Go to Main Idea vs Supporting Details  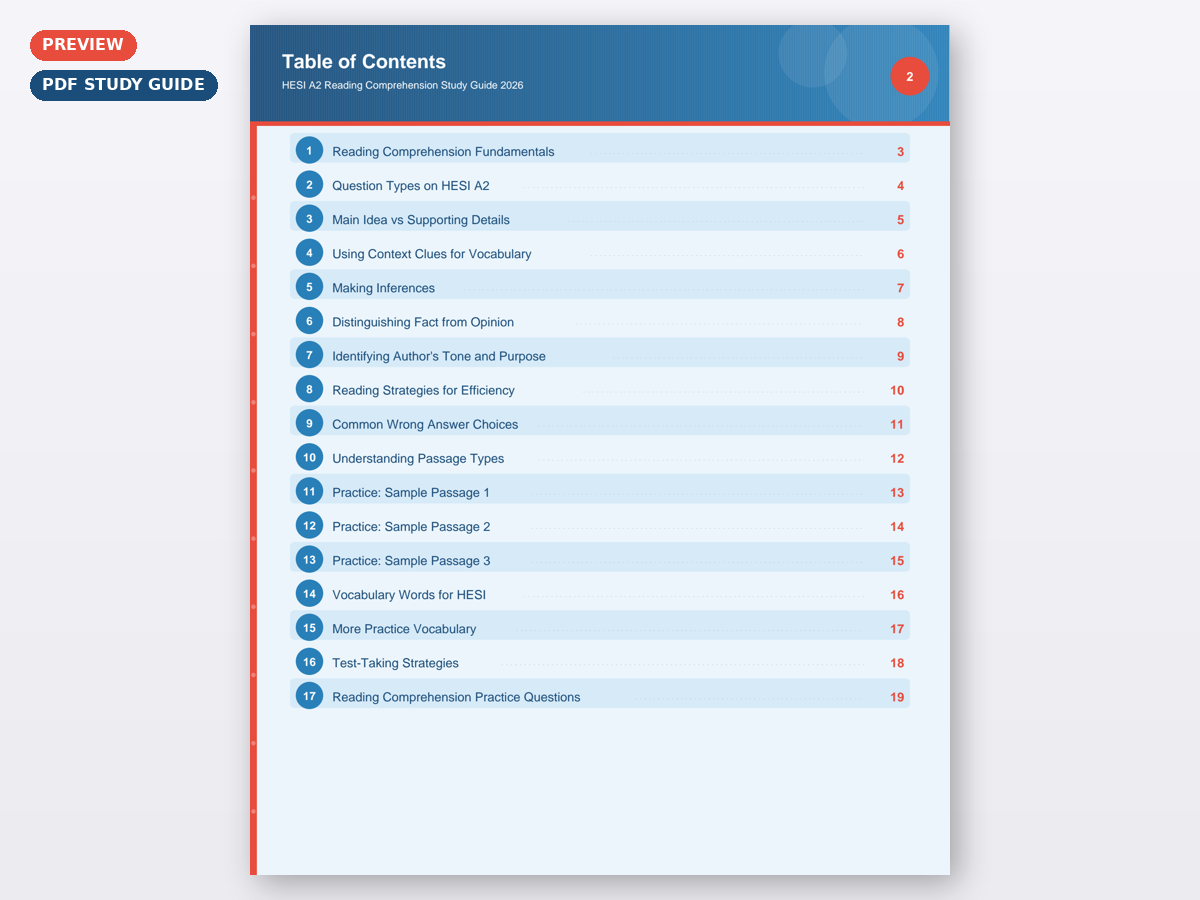click(x=420, y=220)
